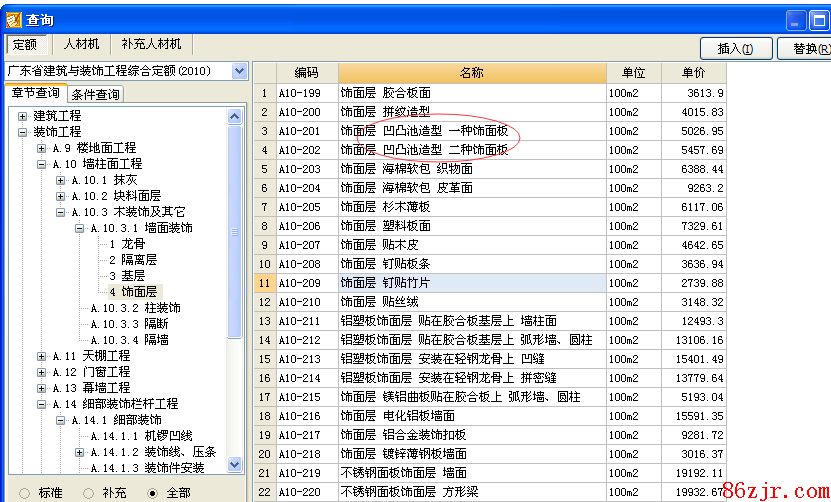
Task: Click the 编码 column header
Action: 306,73
